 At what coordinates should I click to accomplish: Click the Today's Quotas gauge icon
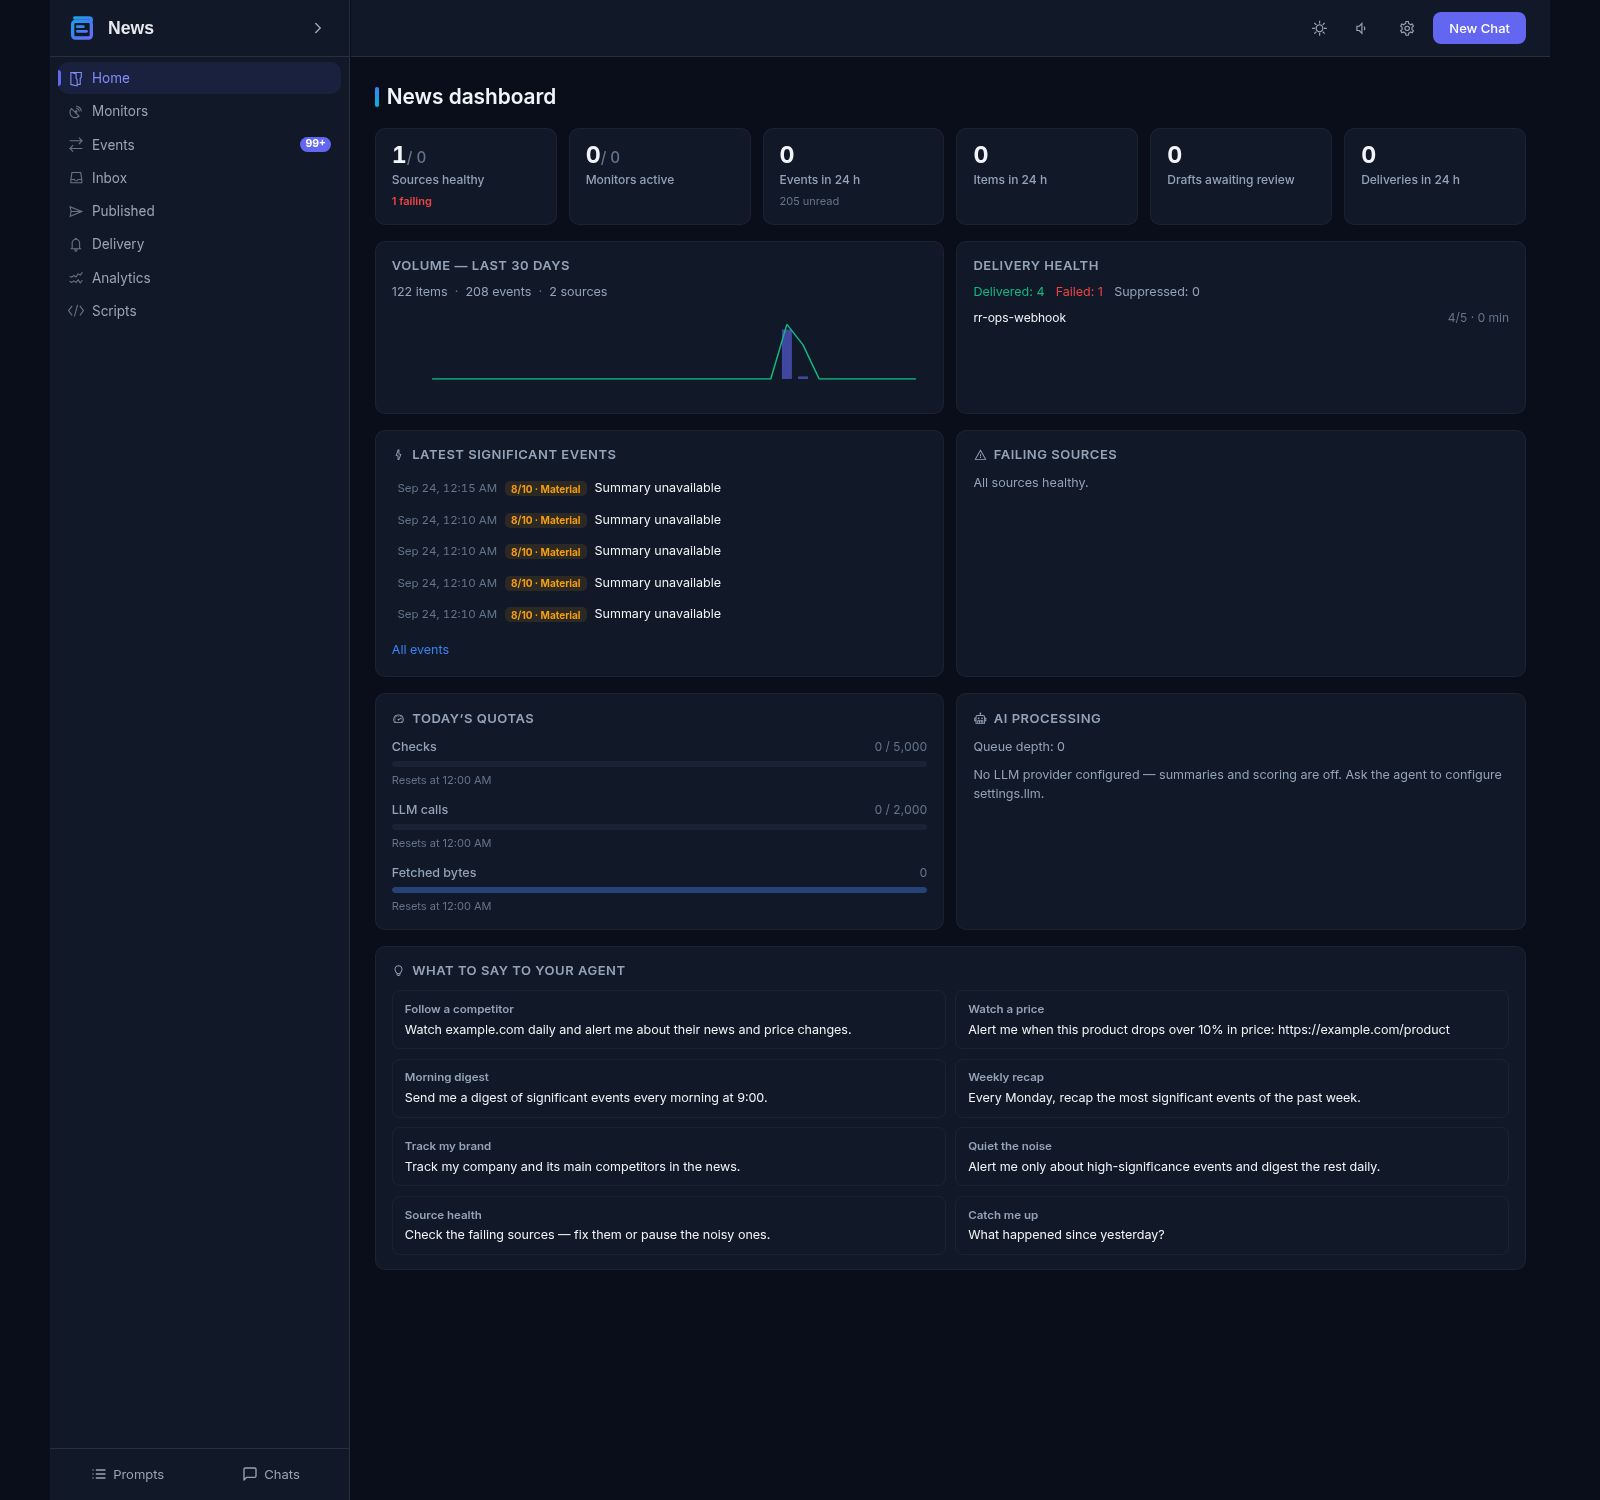[398, 719]
